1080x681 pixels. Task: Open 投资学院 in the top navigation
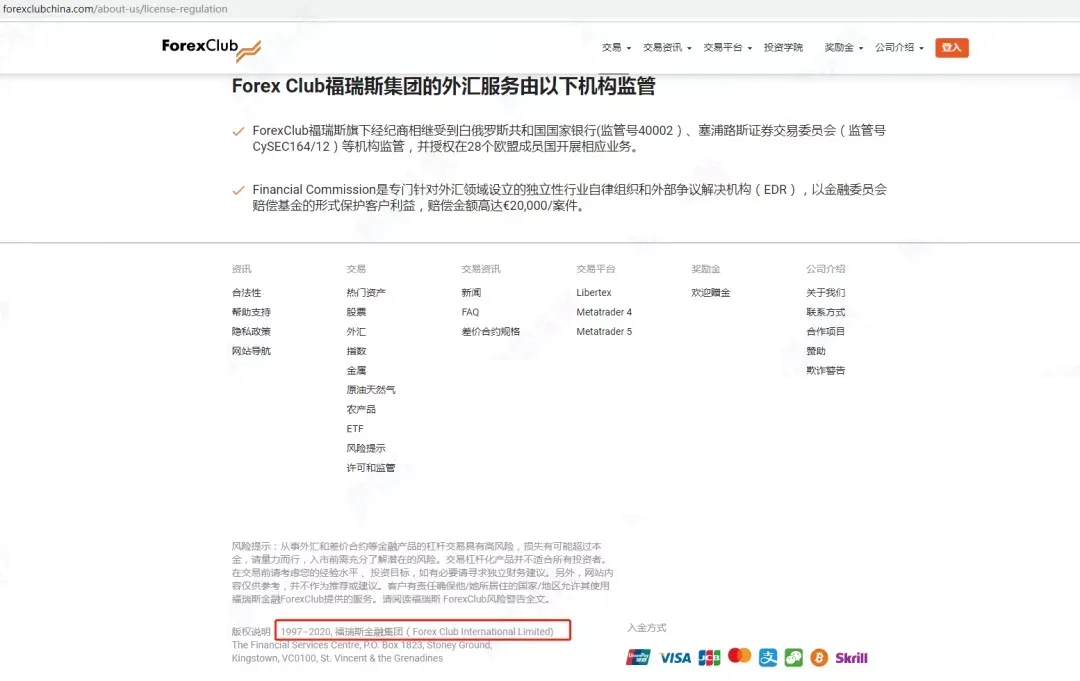783,48
